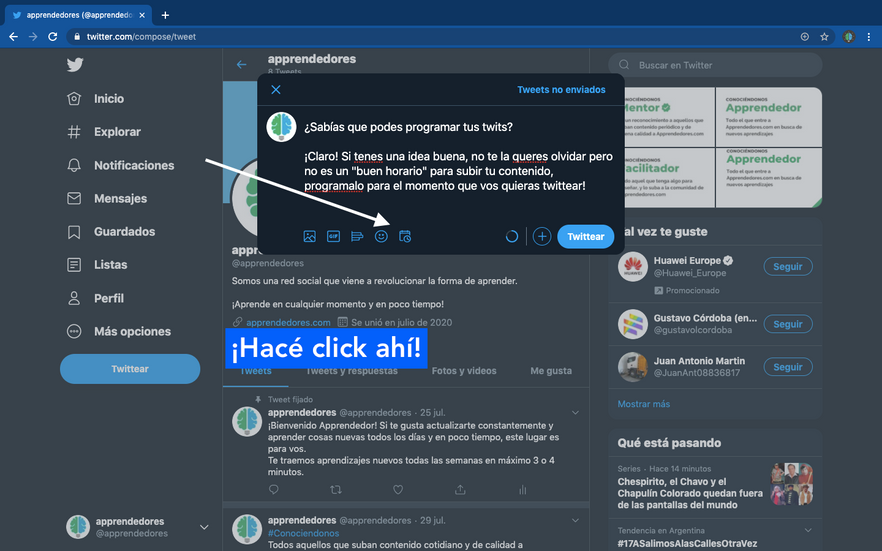The height and width of the screenshot is (551, 882).
Task: Add a poll to the tweet
Action: (x=357, y=237)
